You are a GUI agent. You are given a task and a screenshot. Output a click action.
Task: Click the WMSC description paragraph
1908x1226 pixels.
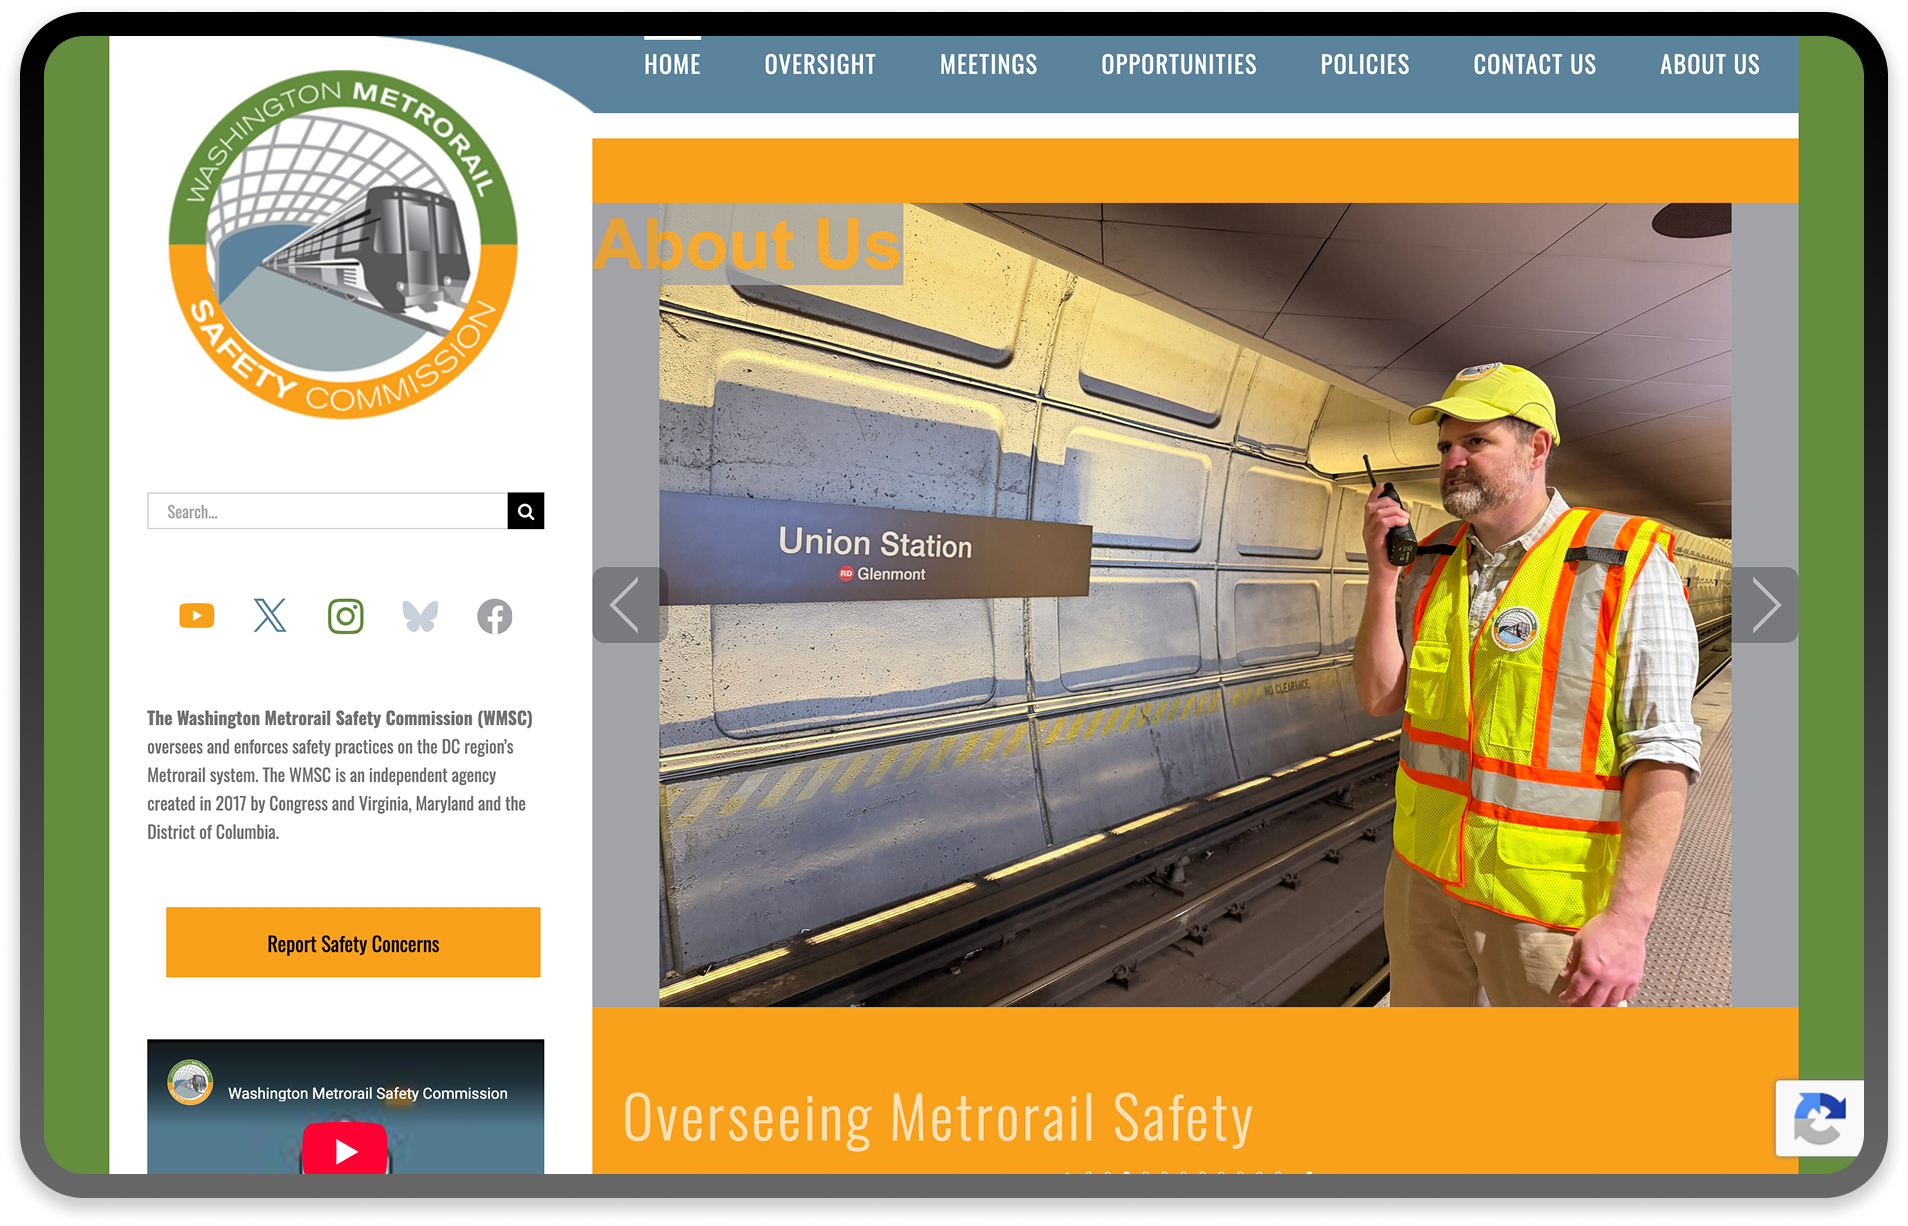pyautogui.click(x=340, y=775)
